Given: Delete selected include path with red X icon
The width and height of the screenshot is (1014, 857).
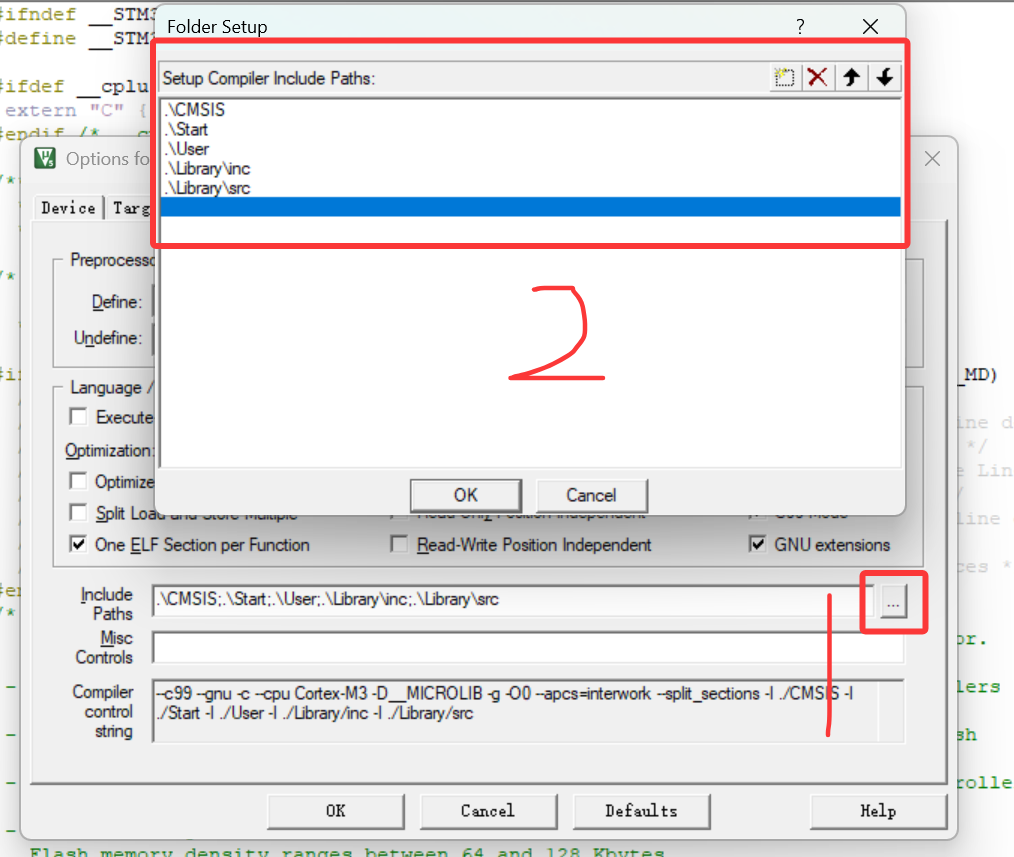Looking at the screenshot, I should (x=818, y=77).
